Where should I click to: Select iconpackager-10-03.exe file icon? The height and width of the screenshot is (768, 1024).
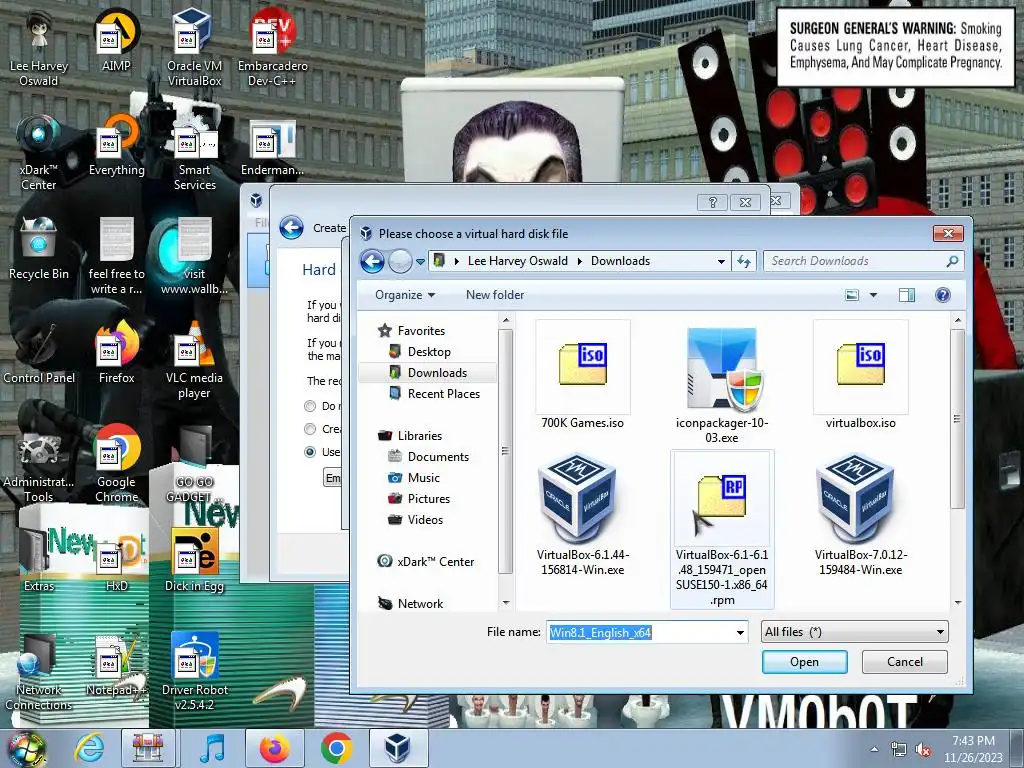coord(722,369)
